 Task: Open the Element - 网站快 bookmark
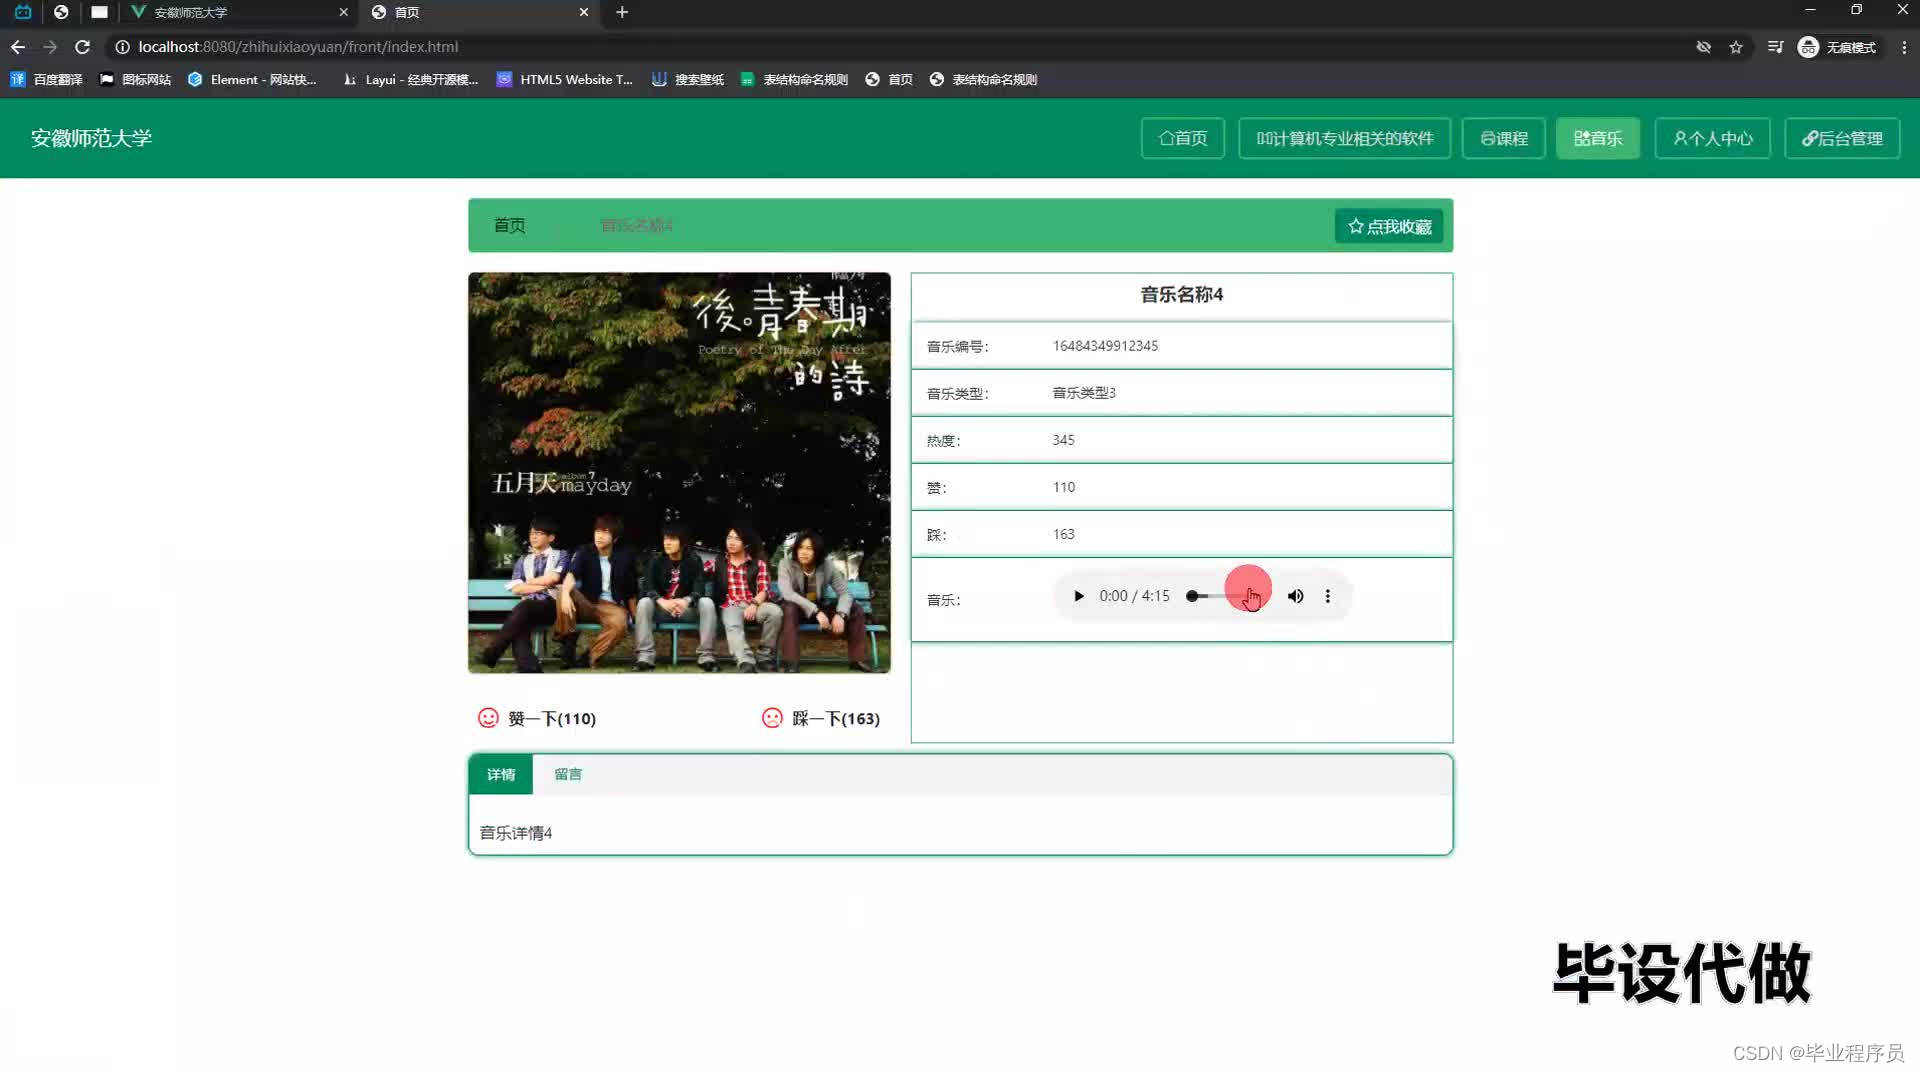coord(252,79)
